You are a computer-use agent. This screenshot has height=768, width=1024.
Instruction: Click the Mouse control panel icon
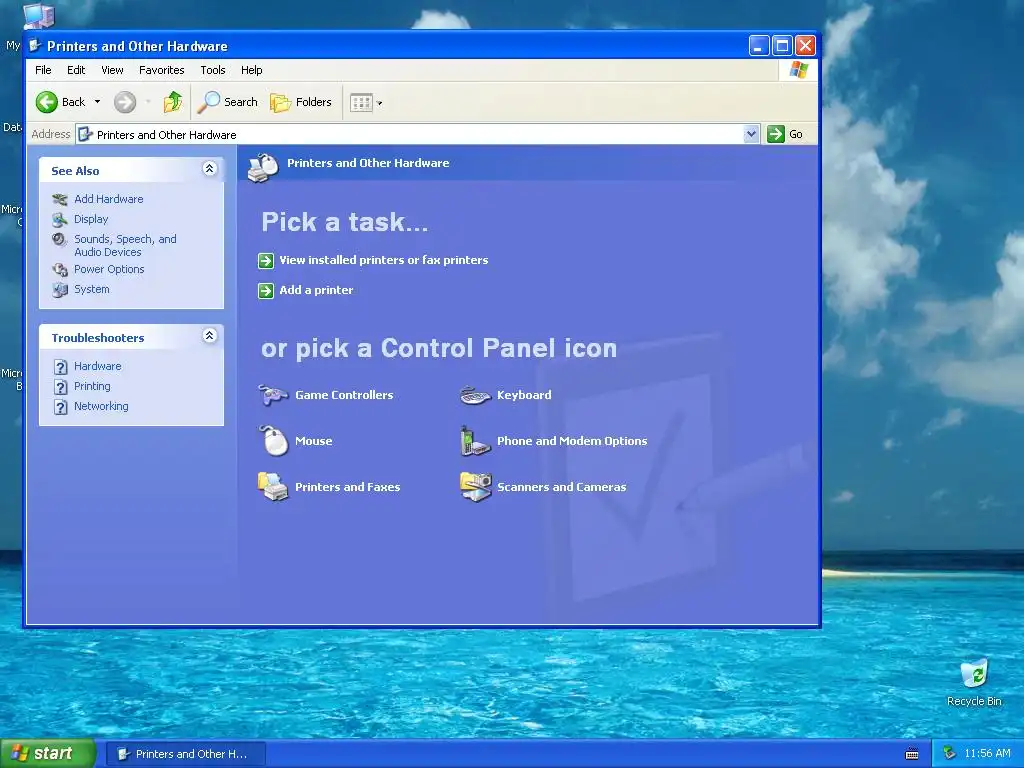274,441
